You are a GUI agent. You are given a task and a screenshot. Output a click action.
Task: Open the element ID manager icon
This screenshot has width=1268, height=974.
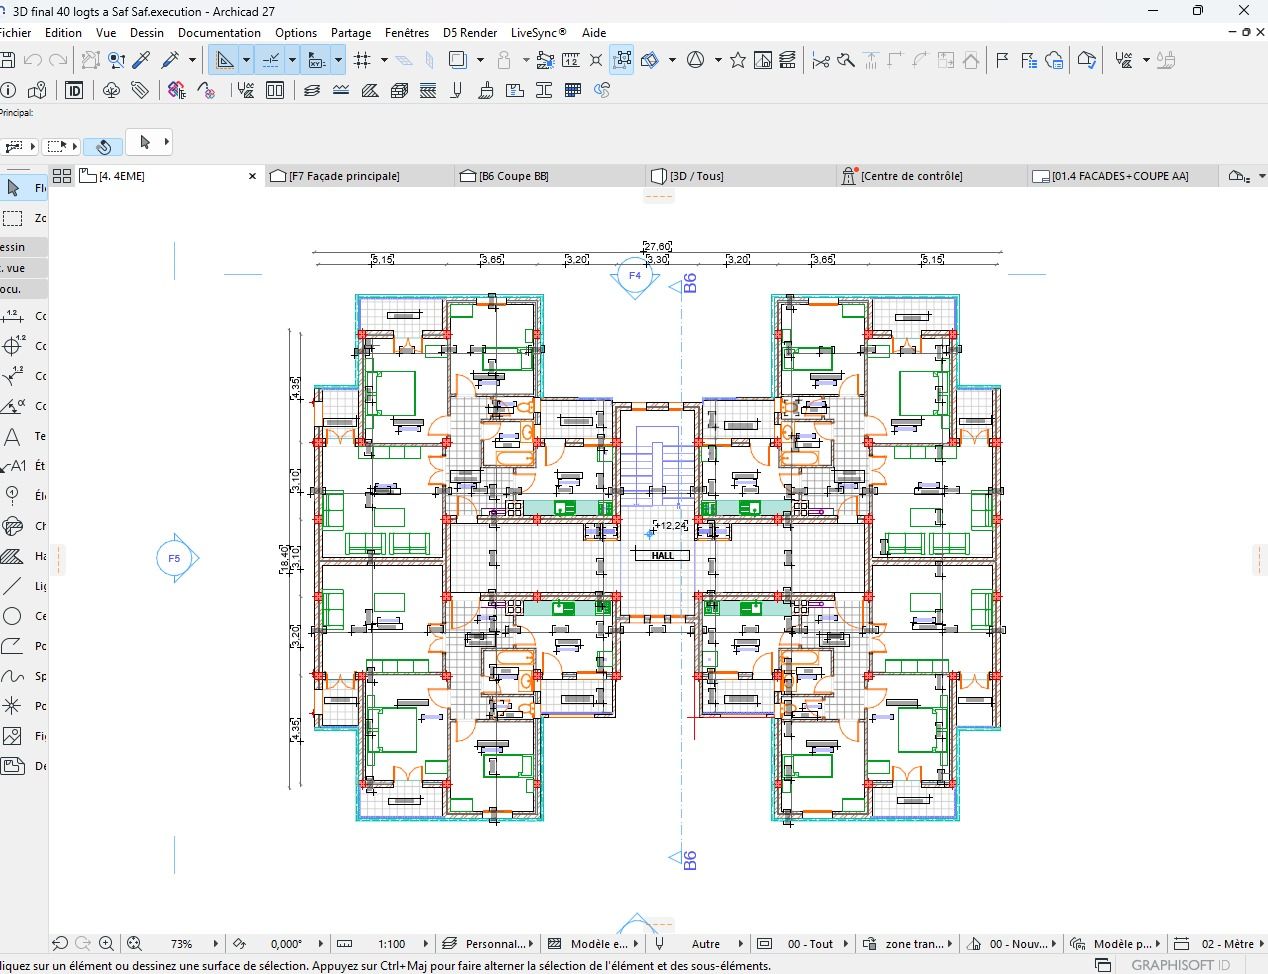coord(74,90)
